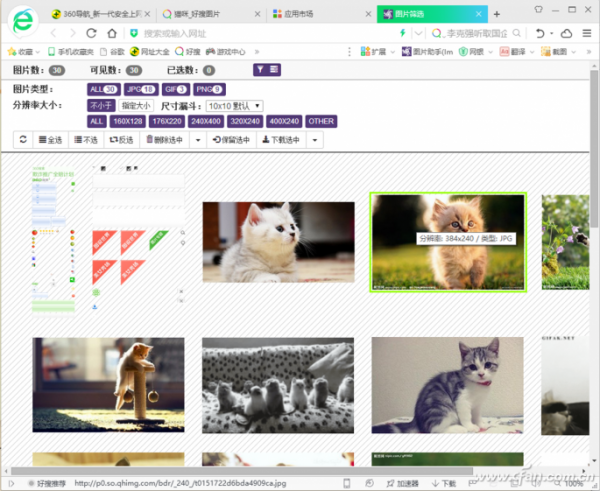The image size is (600, 491).
Task: Open new tab with plus icon
Action: pos(497,14)
